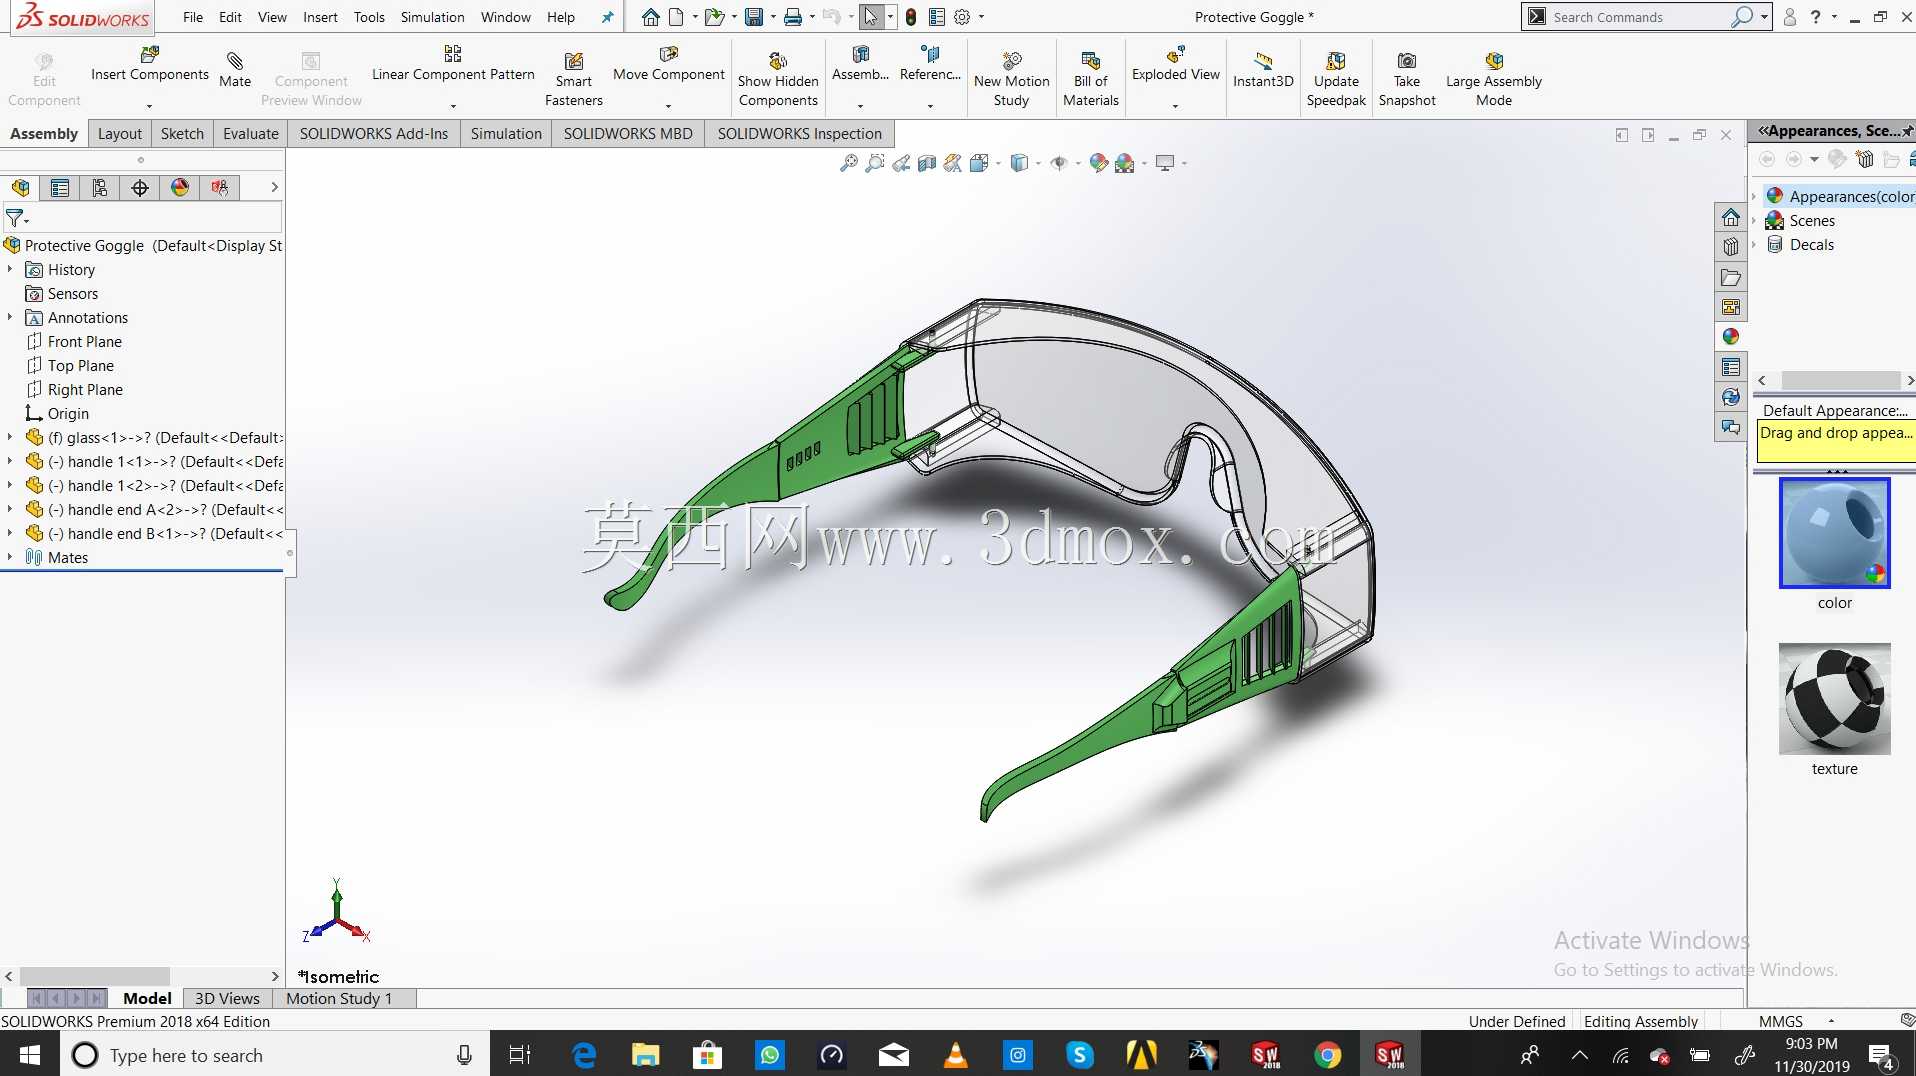Open Section View tool
Image resolution: width=1916 pixels, height=1076 pixels.
pyautogui.click(x=927, y=163)
